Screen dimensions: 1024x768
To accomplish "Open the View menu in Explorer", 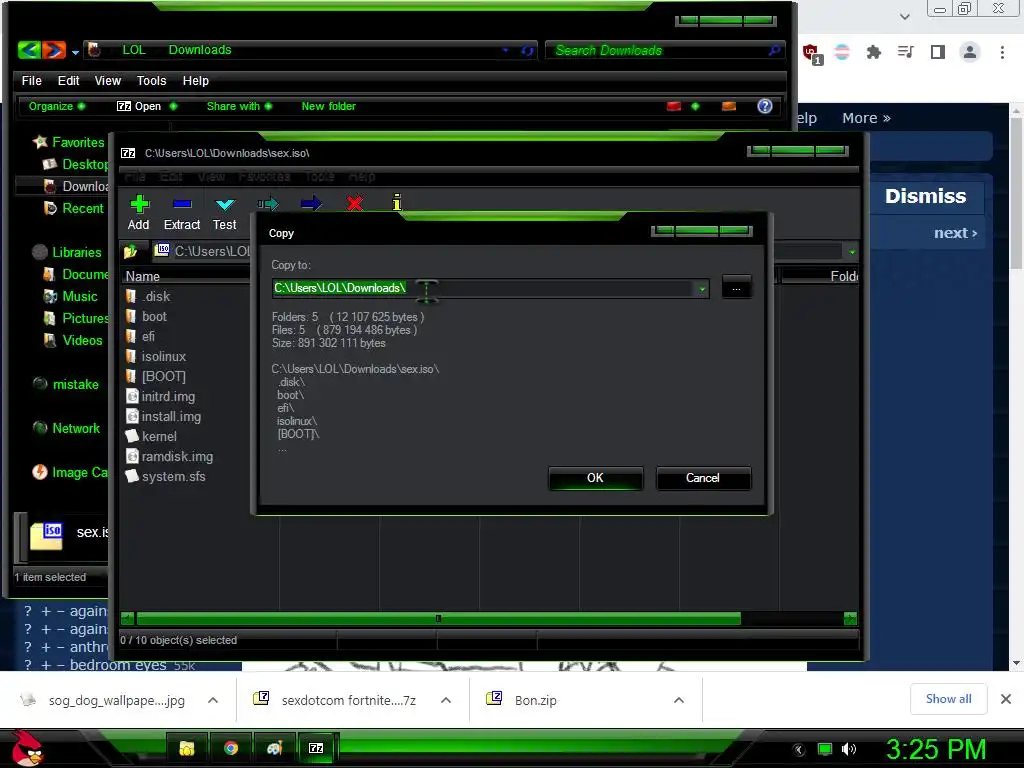I will [108, 80].
